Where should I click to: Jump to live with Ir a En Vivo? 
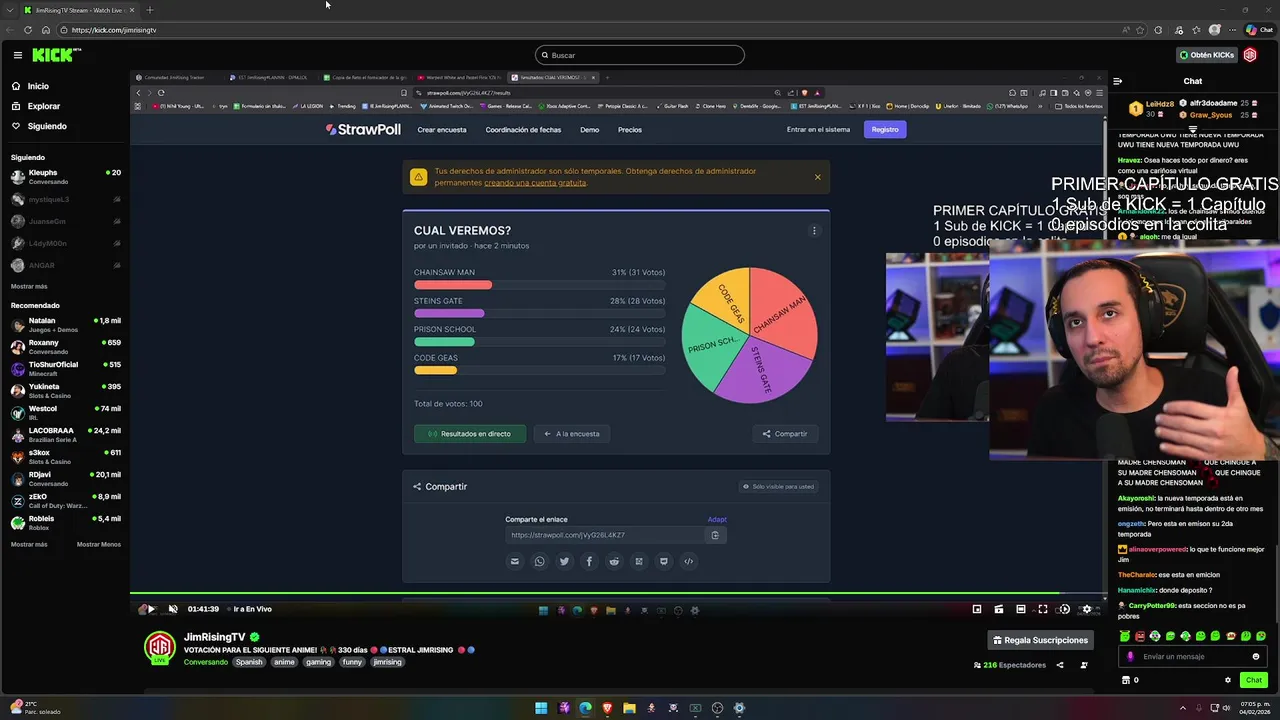click(252, 609)
